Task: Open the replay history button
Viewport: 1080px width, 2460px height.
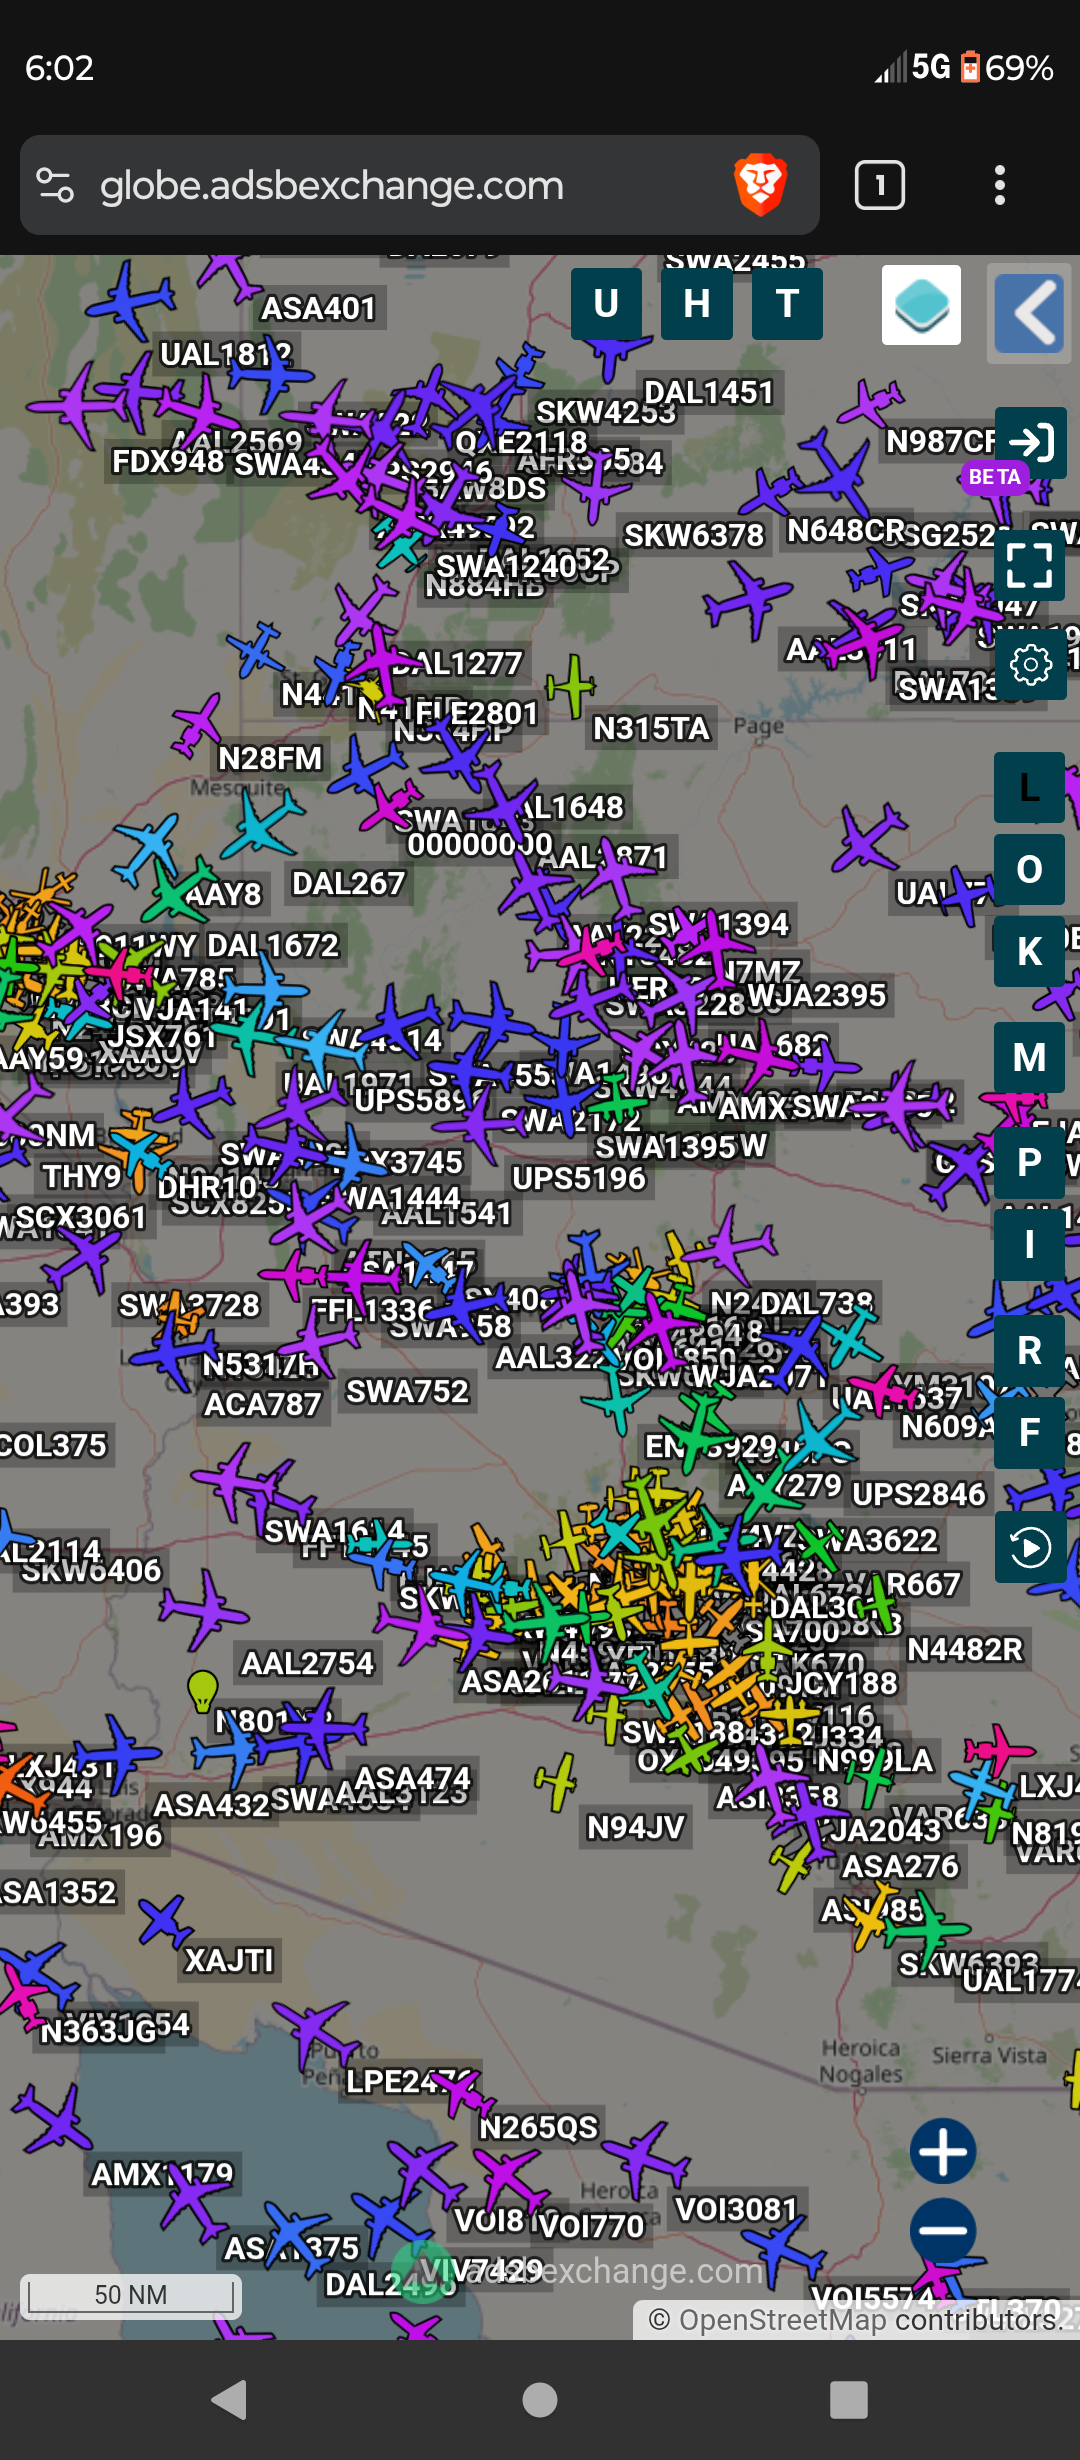Action: (x=1031, y=1547)
